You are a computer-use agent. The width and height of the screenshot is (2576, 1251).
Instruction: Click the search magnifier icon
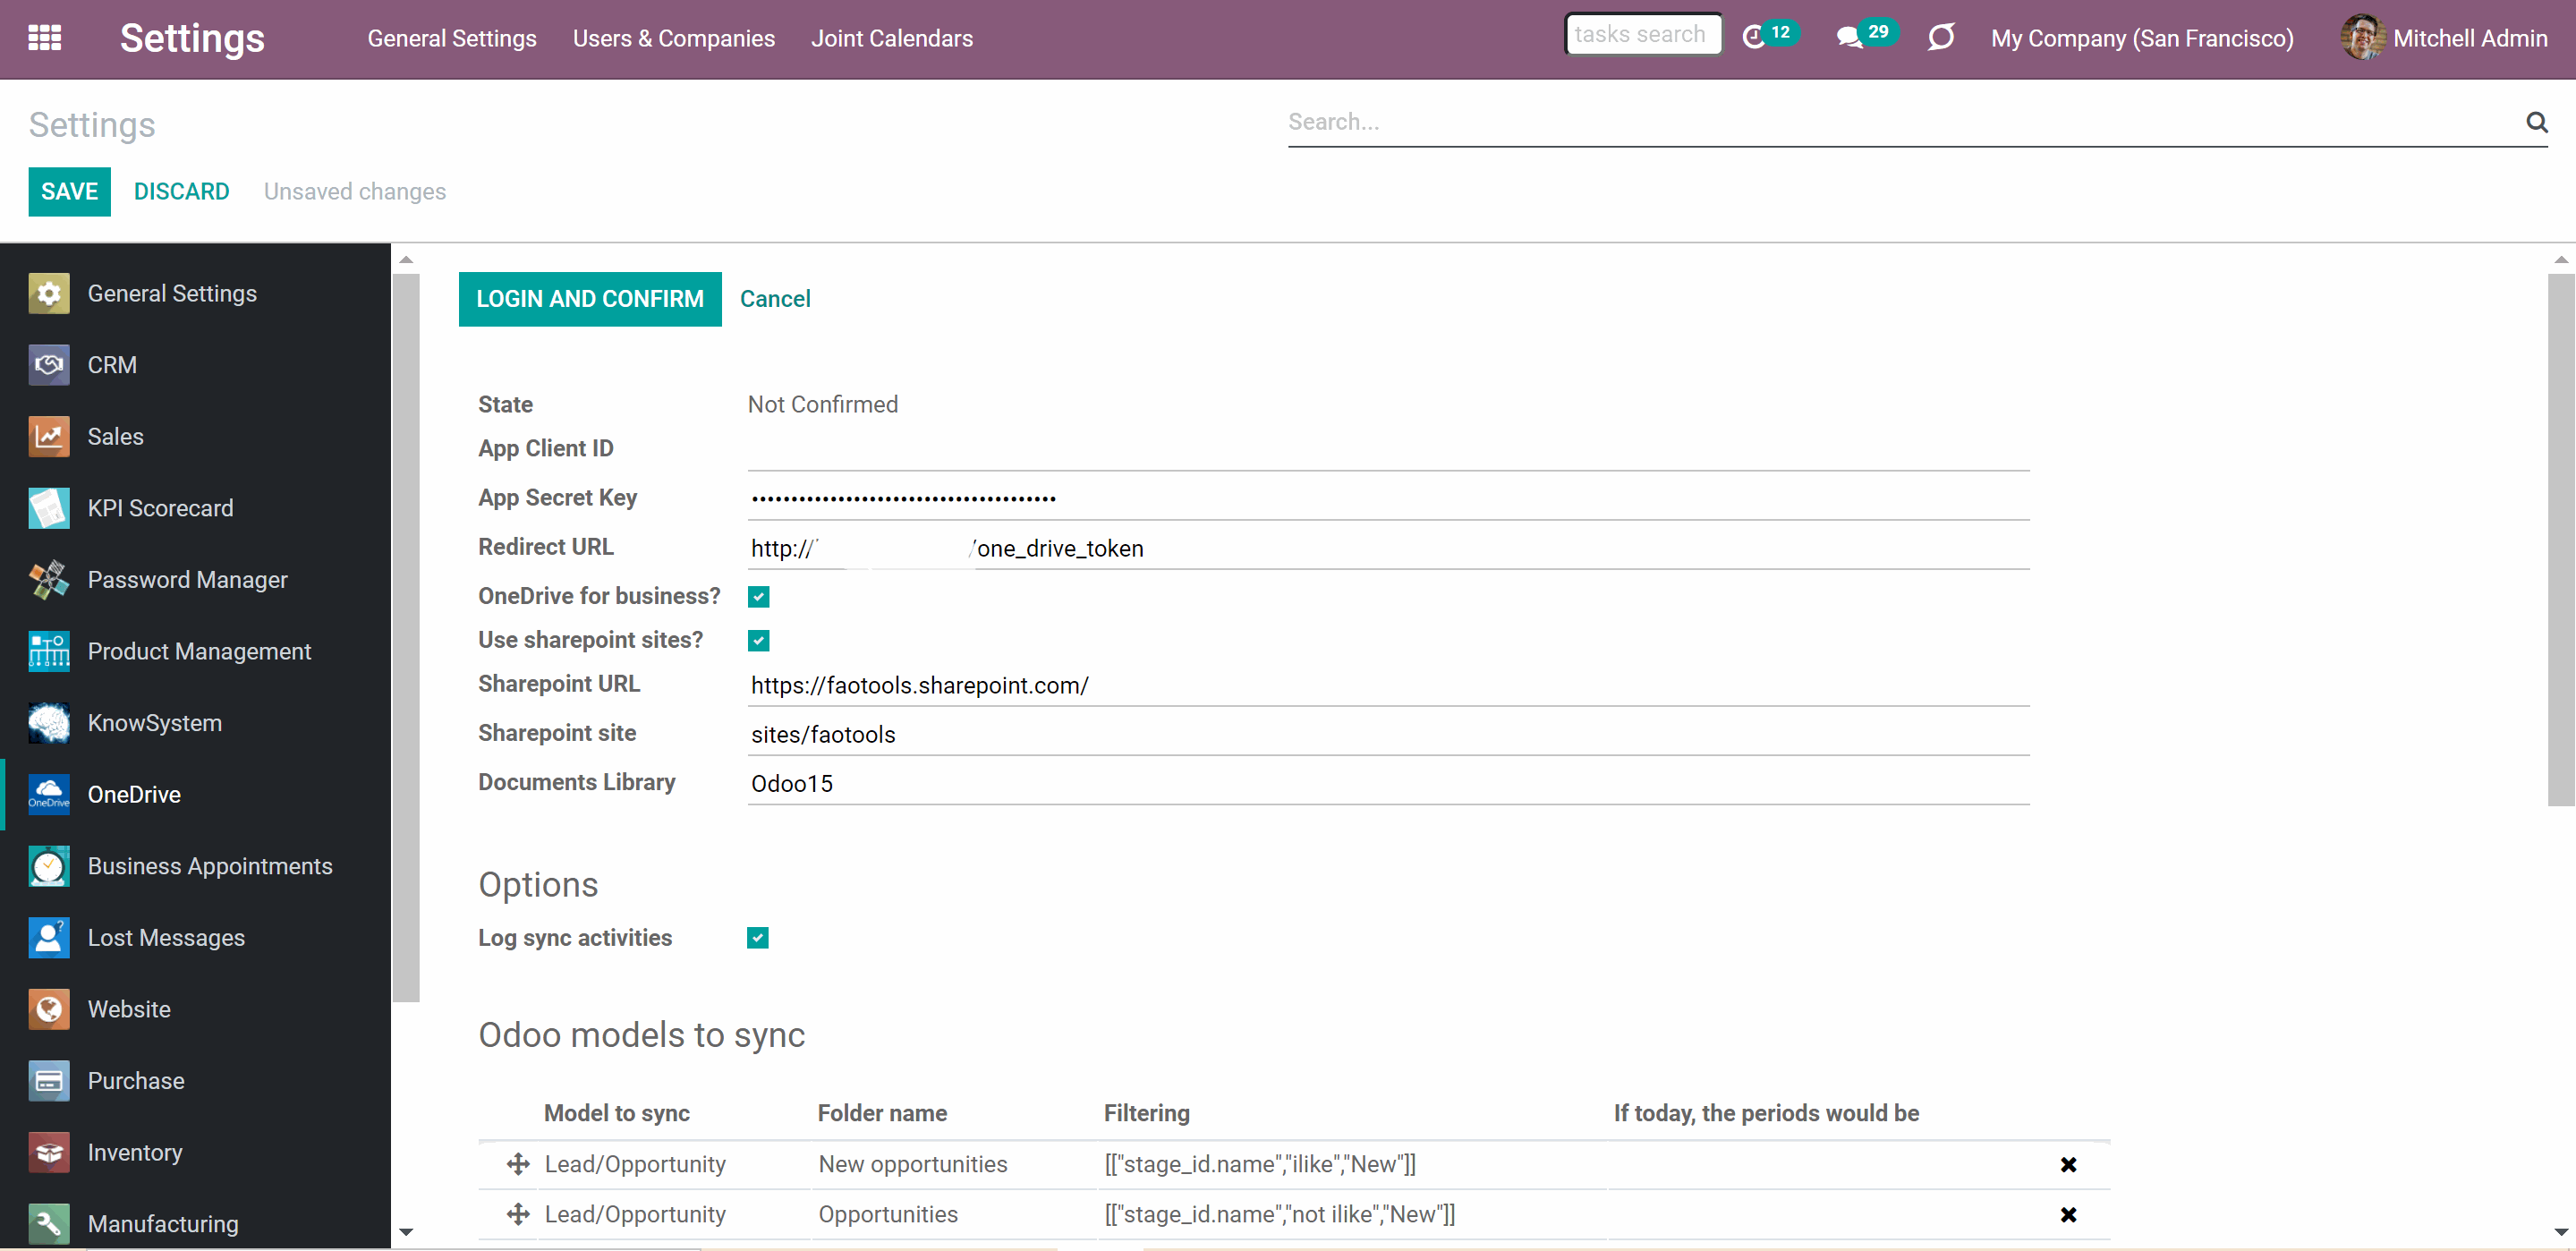(x=2536, y=122)
